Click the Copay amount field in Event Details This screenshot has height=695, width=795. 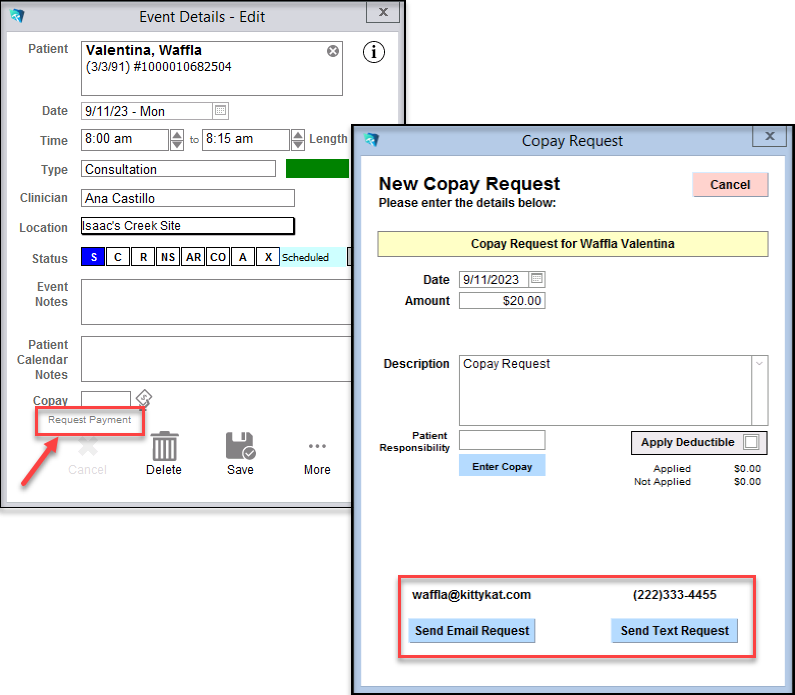point(106,398)
